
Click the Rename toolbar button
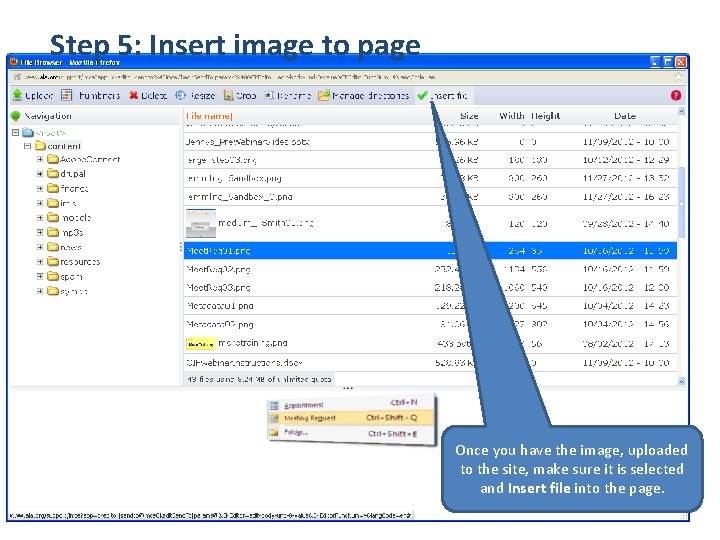(288, 96)
